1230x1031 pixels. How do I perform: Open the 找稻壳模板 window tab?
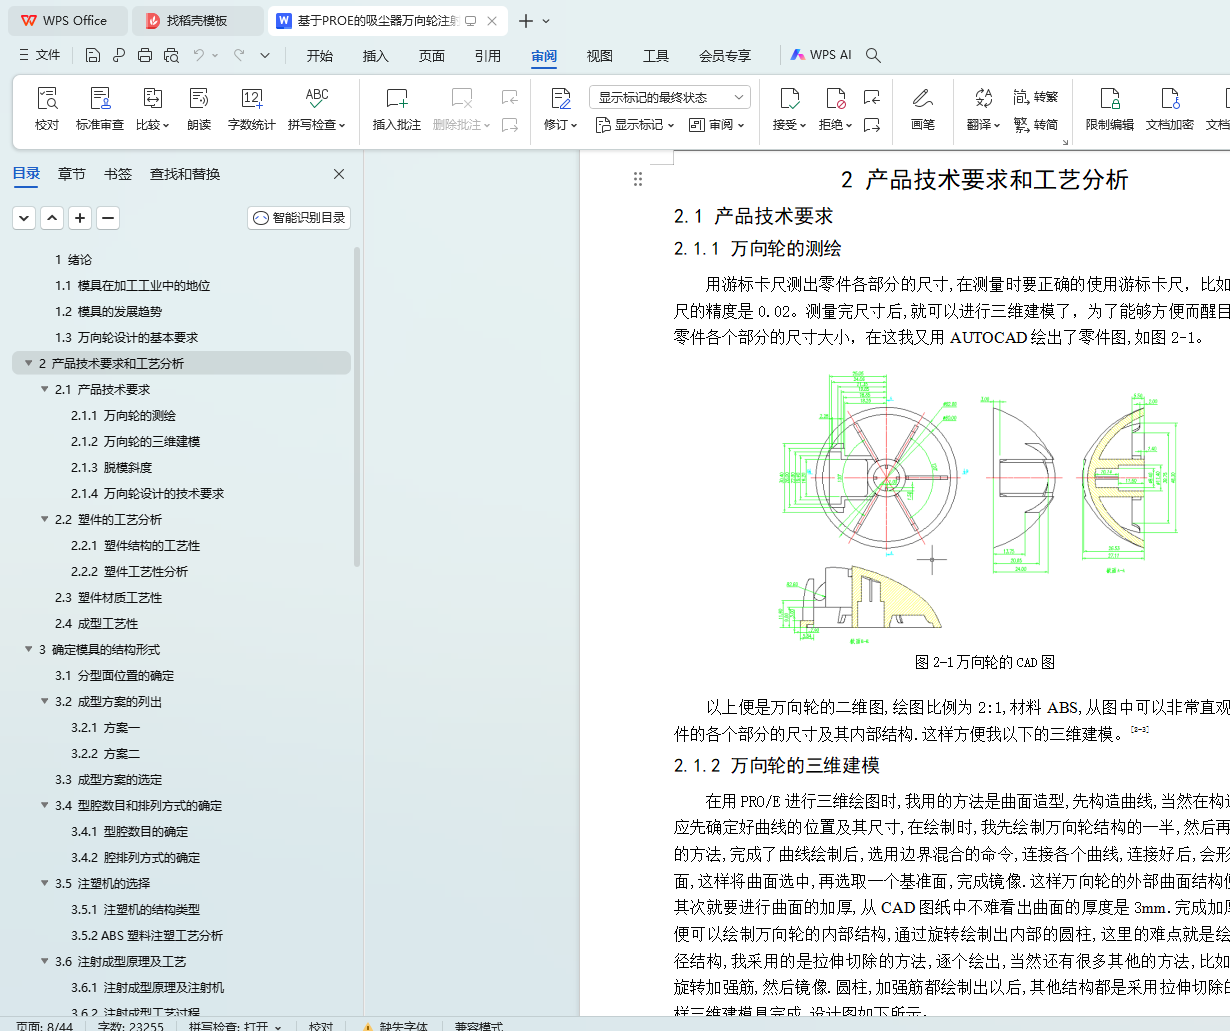click(199, 20)
